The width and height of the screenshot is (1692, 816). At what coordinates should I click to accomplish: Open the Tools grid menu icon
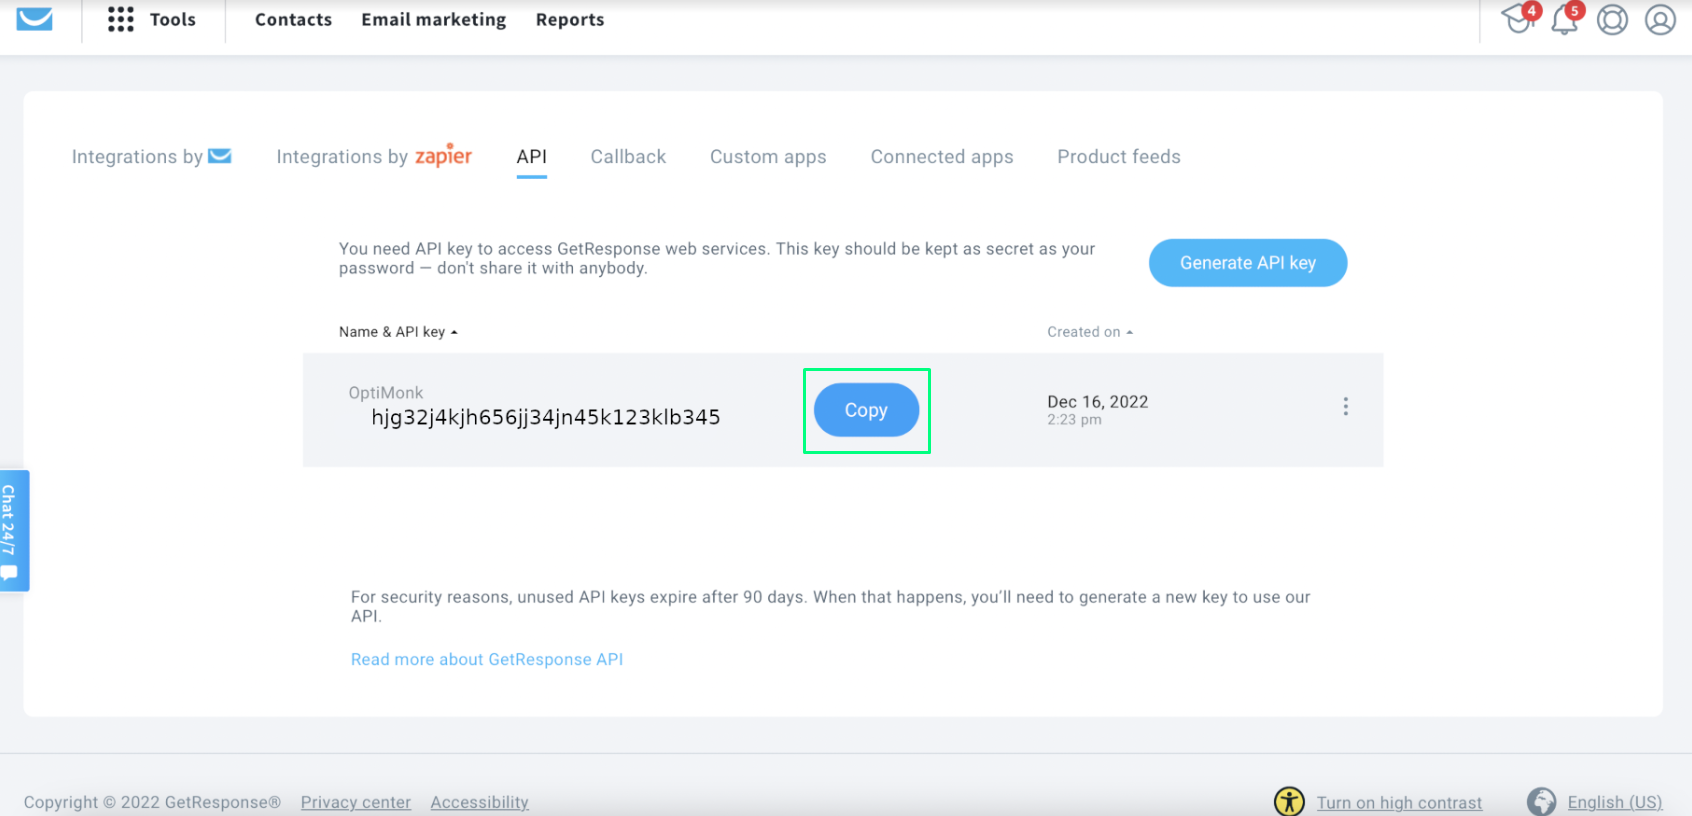(x=120, y=19)
